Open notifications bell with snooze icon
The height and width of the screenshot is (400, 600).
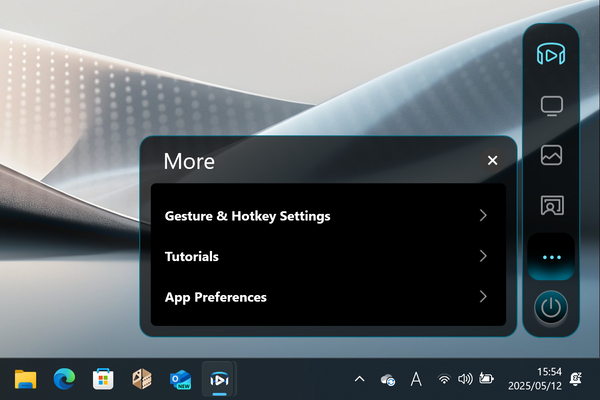576,379
